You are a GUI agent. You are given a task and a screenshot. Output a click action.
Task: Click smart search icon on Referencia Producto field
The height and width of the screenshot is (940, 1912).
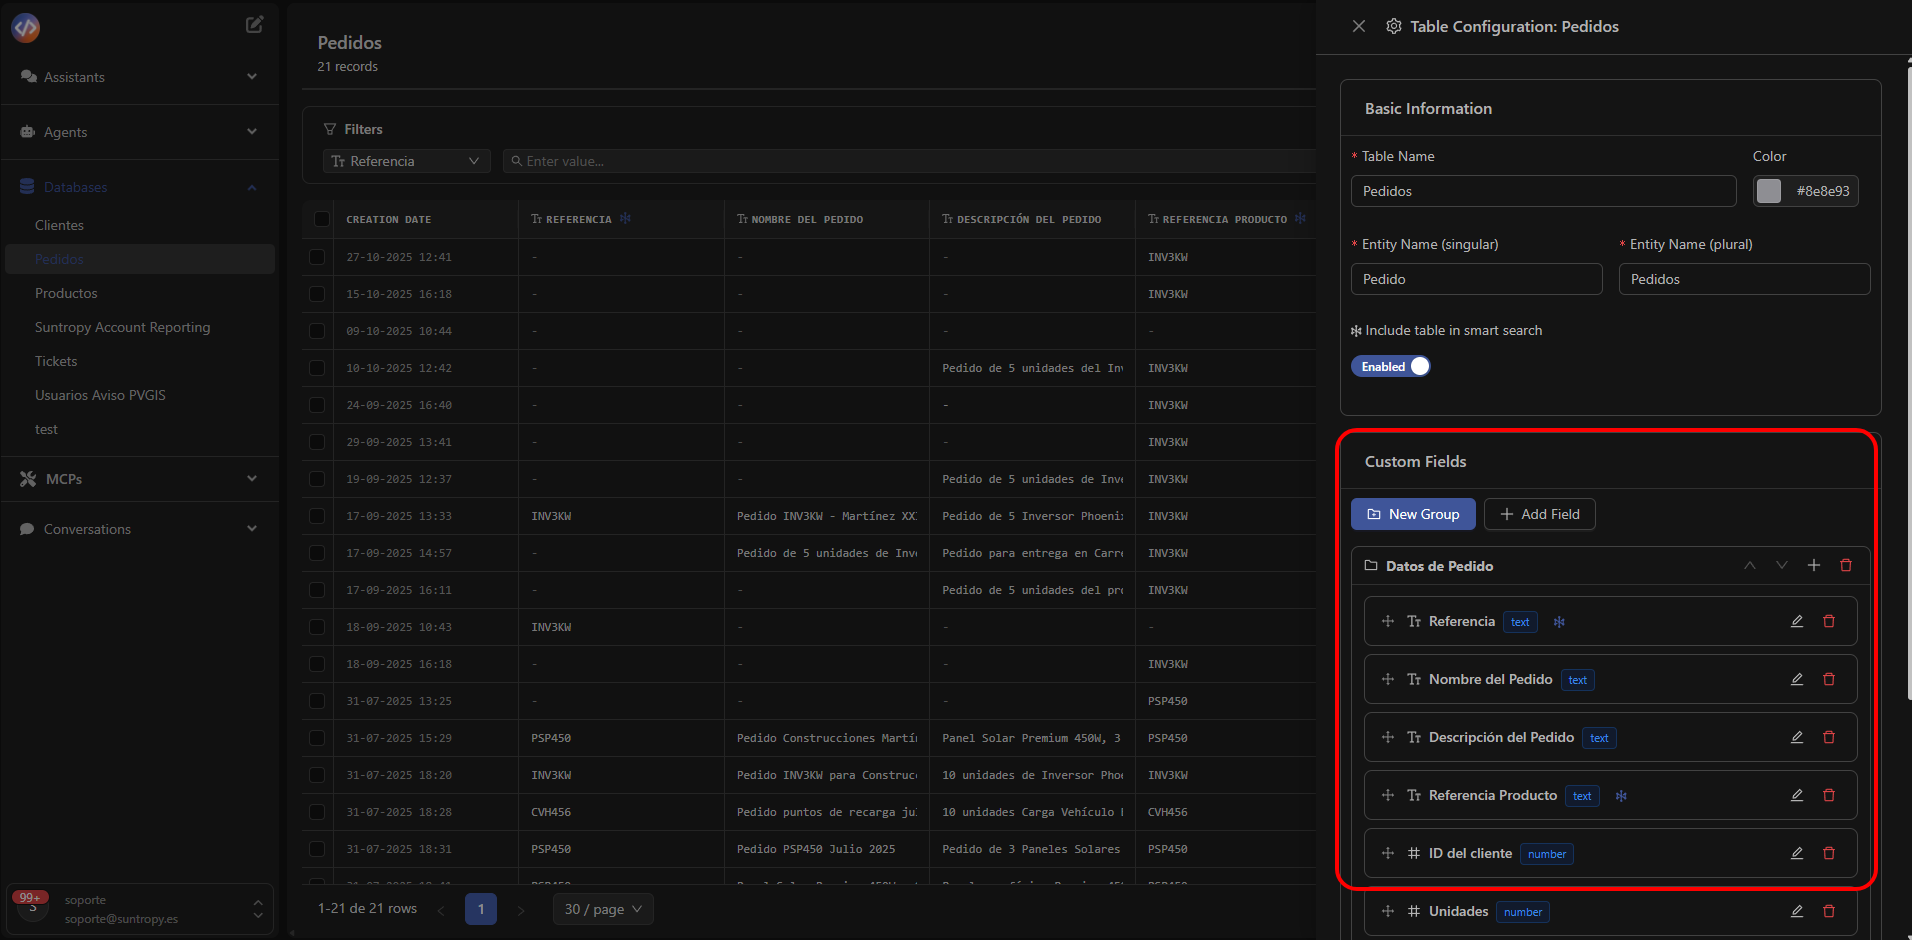[1621, 796]
